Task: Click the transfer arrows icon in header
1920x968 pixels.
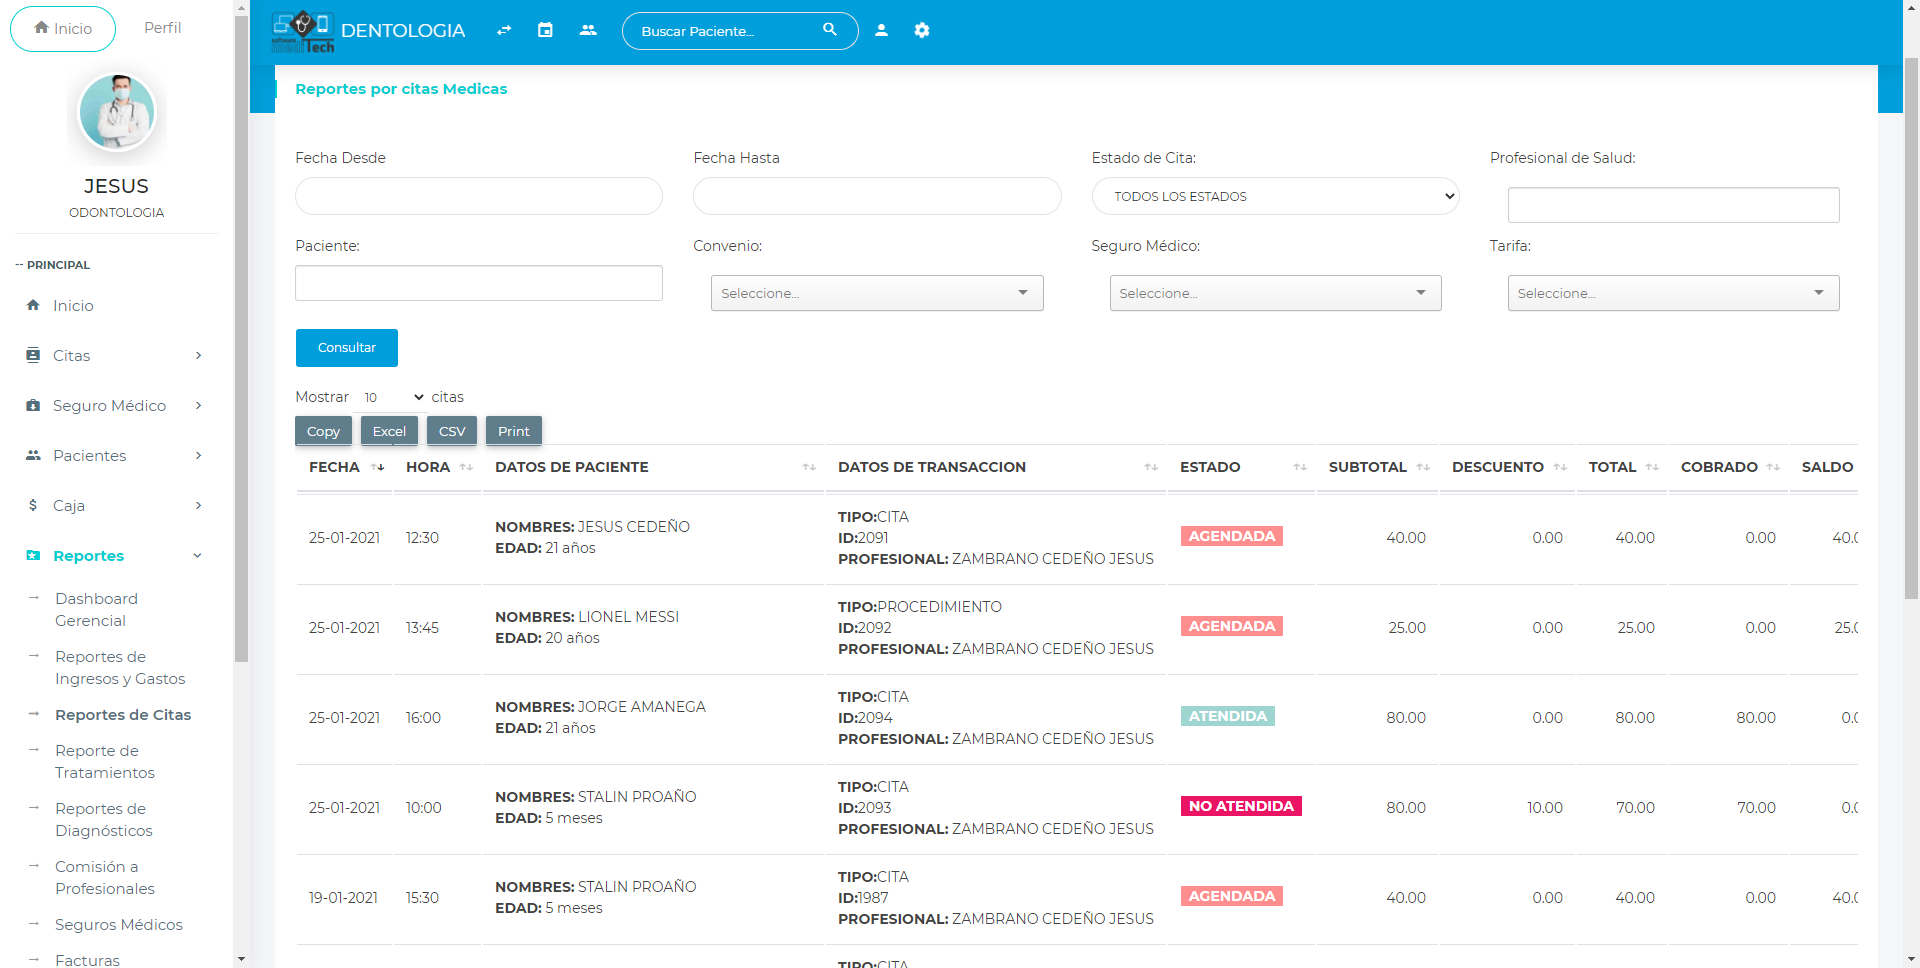Action: click(x=504, y=31)
